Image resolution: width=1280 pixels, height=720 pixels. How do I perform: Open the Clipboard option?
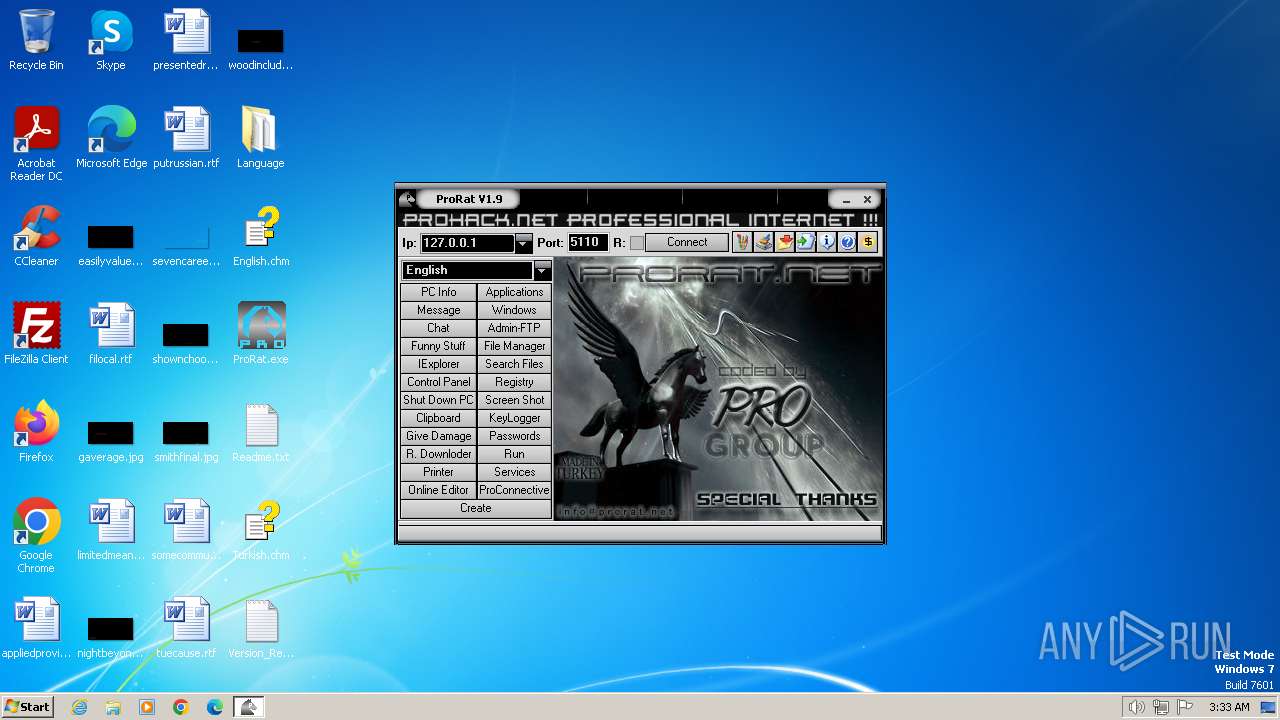coord(438,418)
